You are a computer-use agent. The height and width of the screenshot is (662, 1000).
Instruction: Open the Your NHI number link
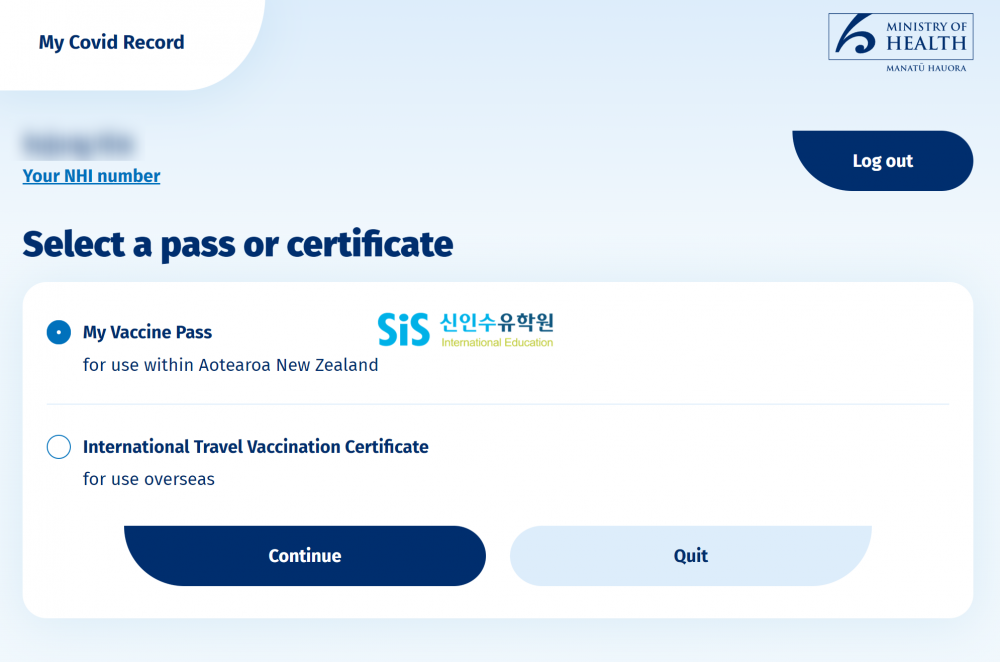91,176
